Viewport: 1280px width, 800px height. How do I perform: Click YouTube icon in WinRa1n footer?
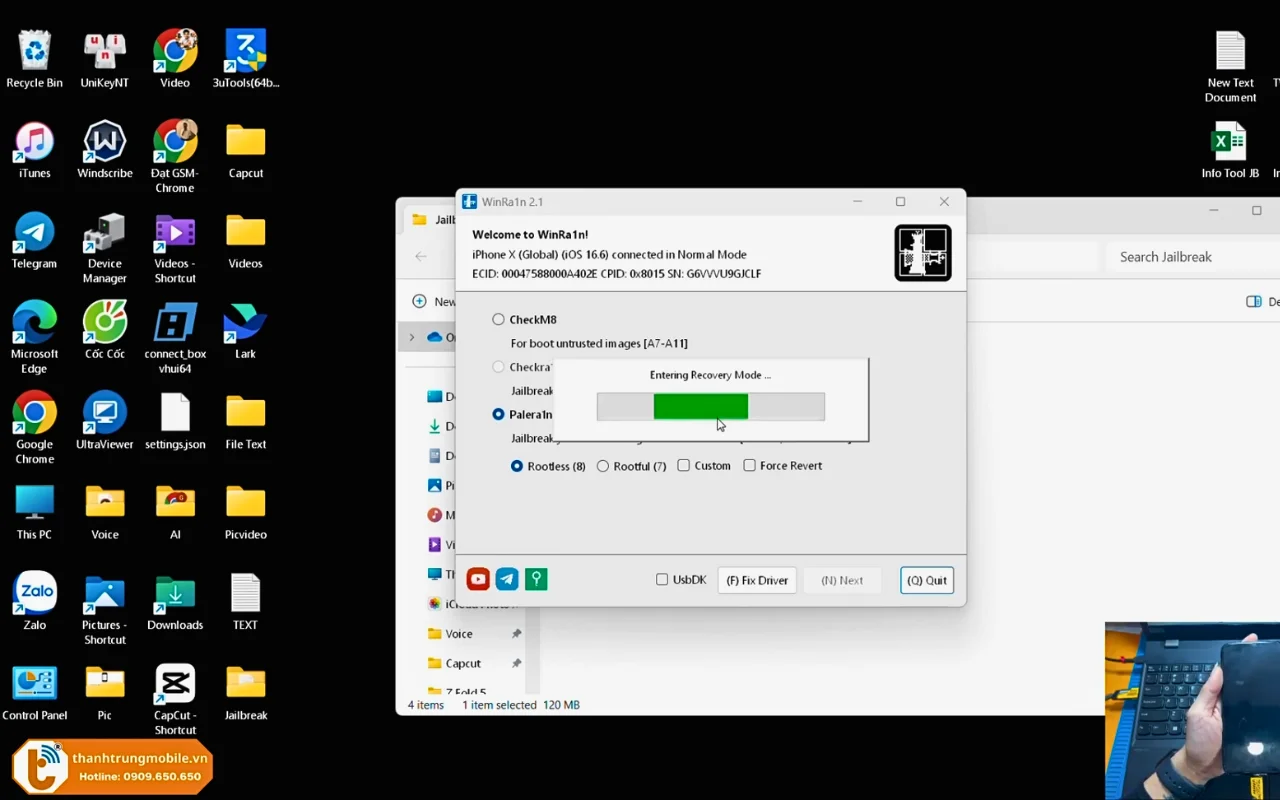tap(478, 579)
